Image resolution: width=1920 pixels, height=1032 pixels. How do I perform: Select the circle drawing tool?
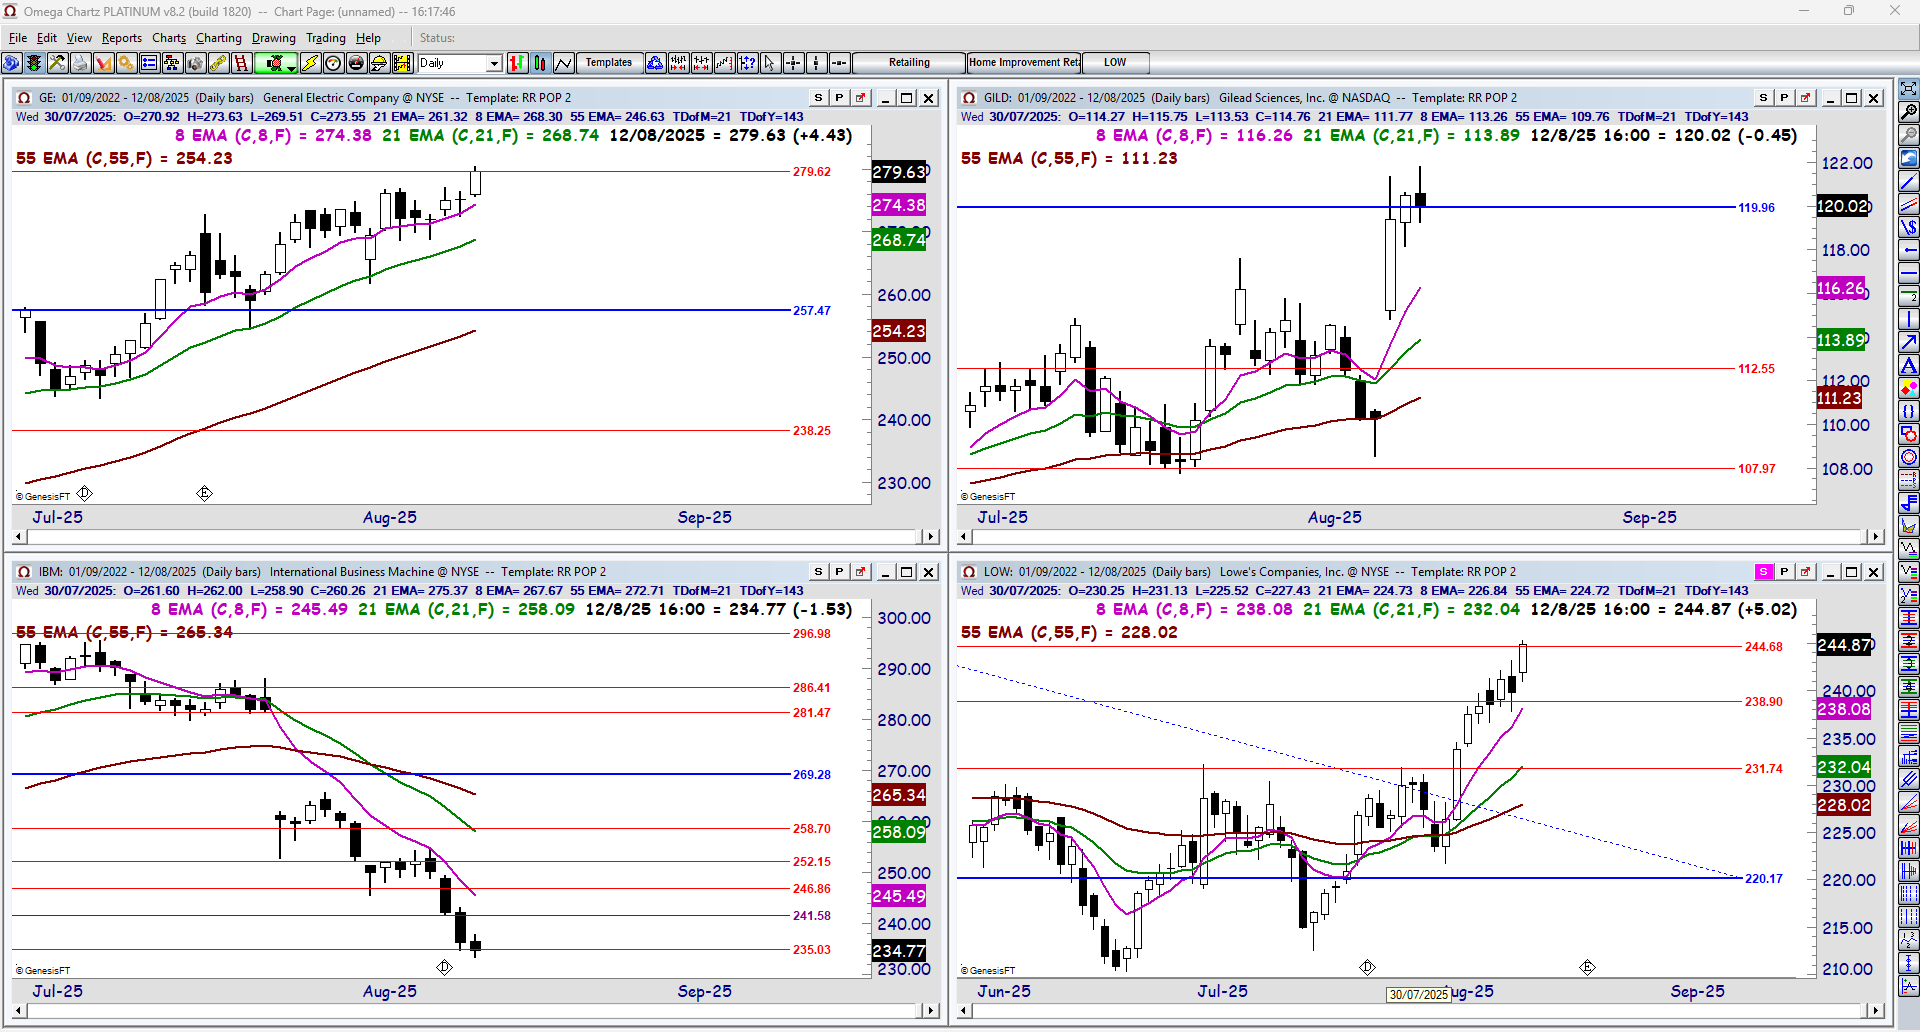pyautogui.click(x=1909, y=457)
